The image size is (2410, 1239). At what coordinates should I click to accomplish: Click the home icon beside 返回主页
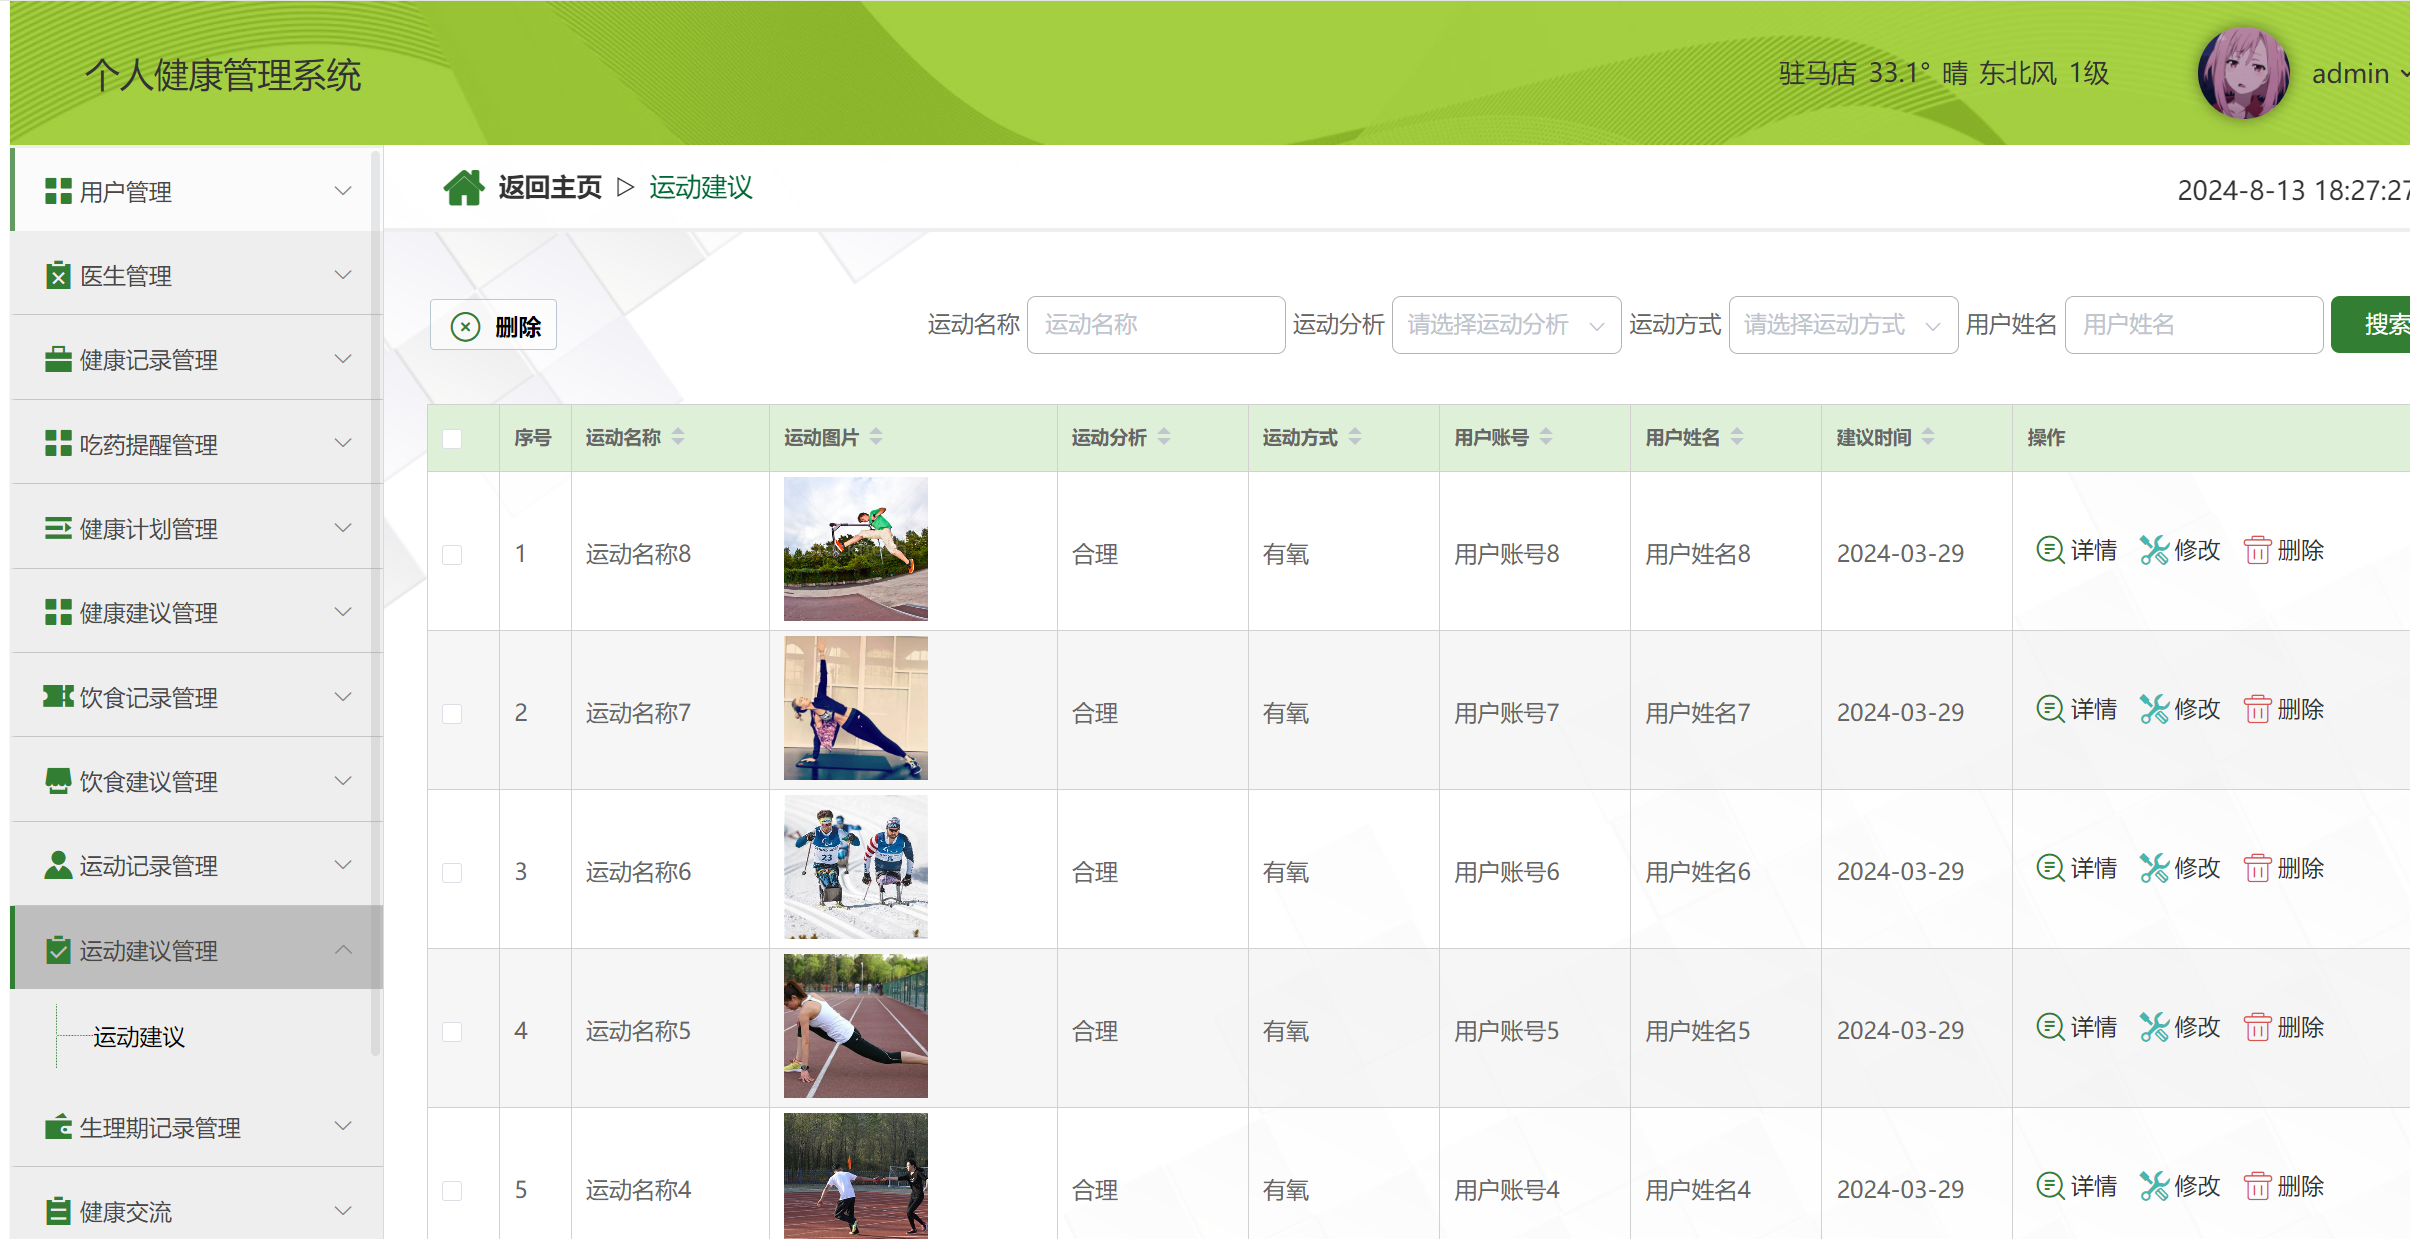pos(464,187)
